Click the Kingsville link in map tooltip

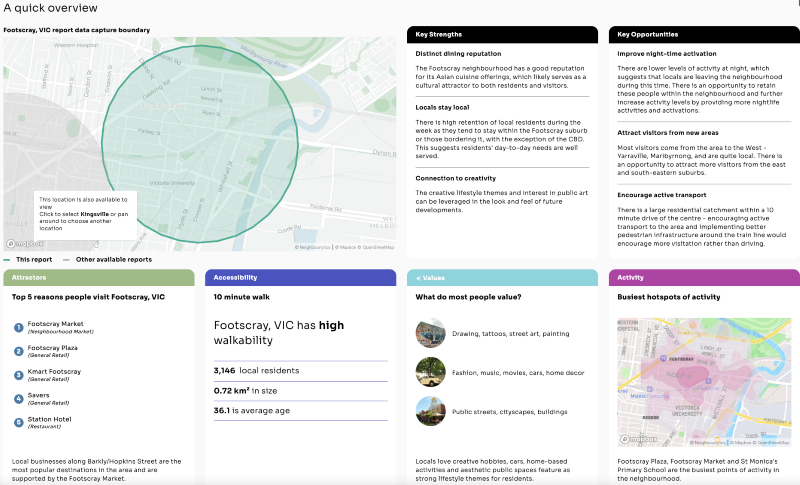click(95, 213)
